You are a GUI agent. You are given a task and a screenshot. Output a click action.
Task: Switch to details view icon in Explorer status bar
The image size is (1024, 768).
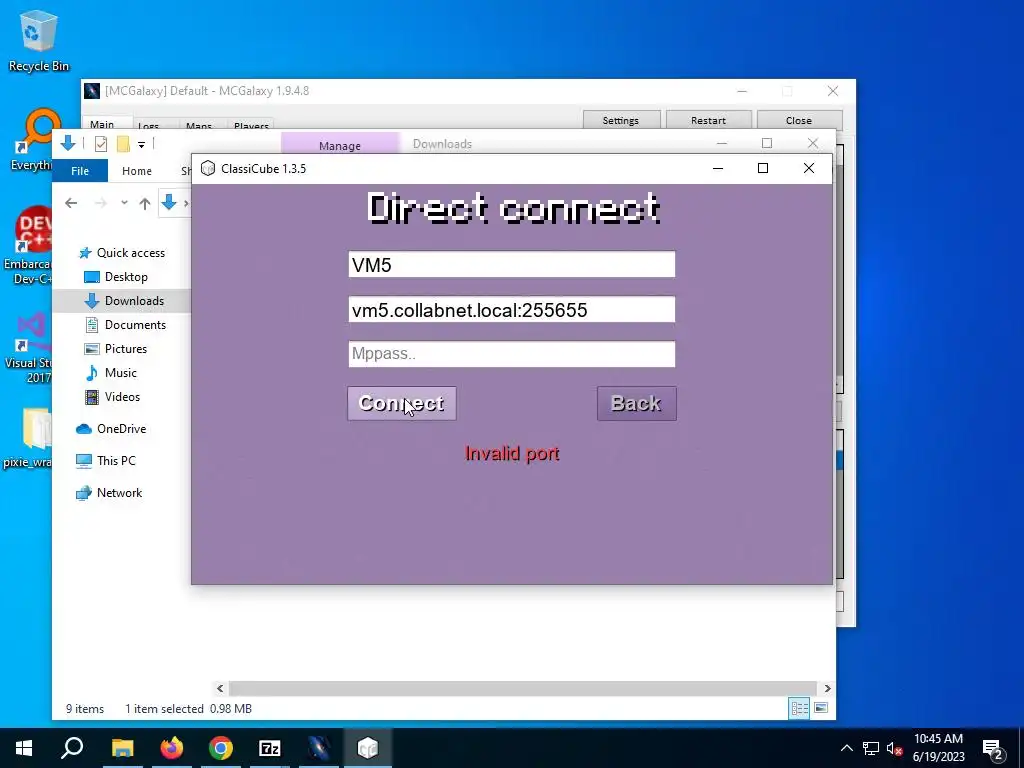pyautogui.click(x=799, y=709)
